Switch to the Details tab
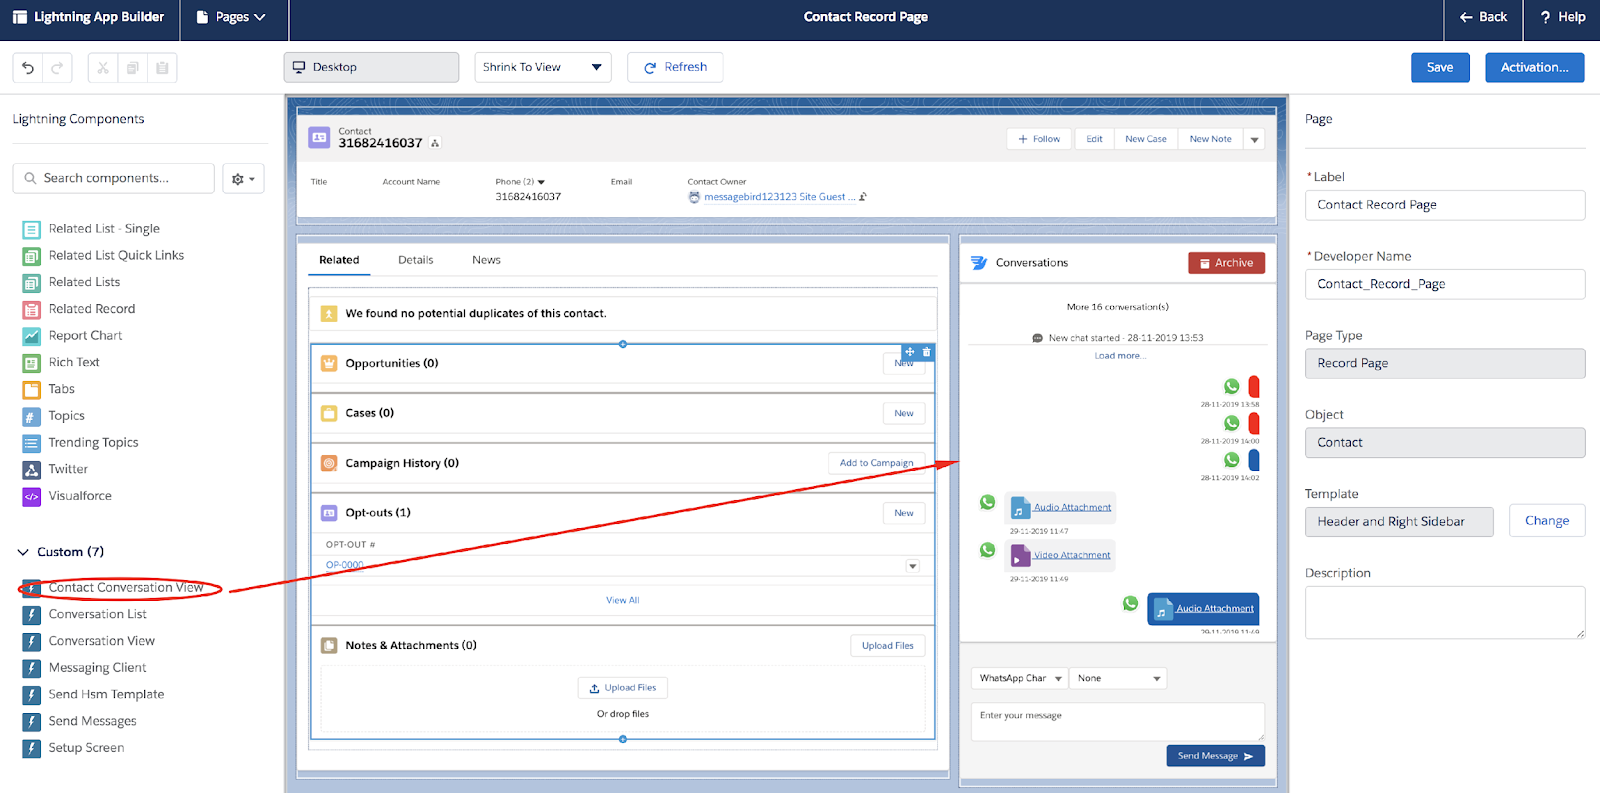The image size is (1600, 793). coord(415,260)
